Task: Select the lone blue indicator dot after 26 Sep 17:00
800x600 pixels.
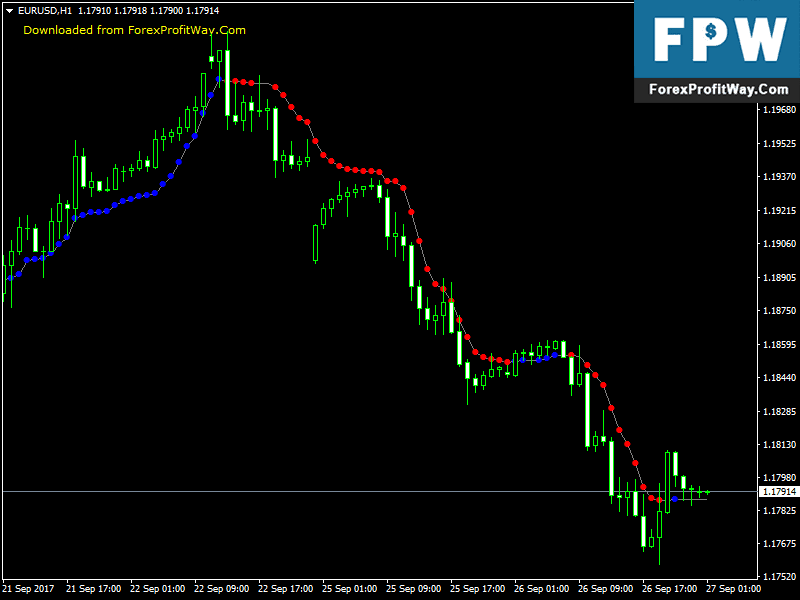Action: [675, 499]
